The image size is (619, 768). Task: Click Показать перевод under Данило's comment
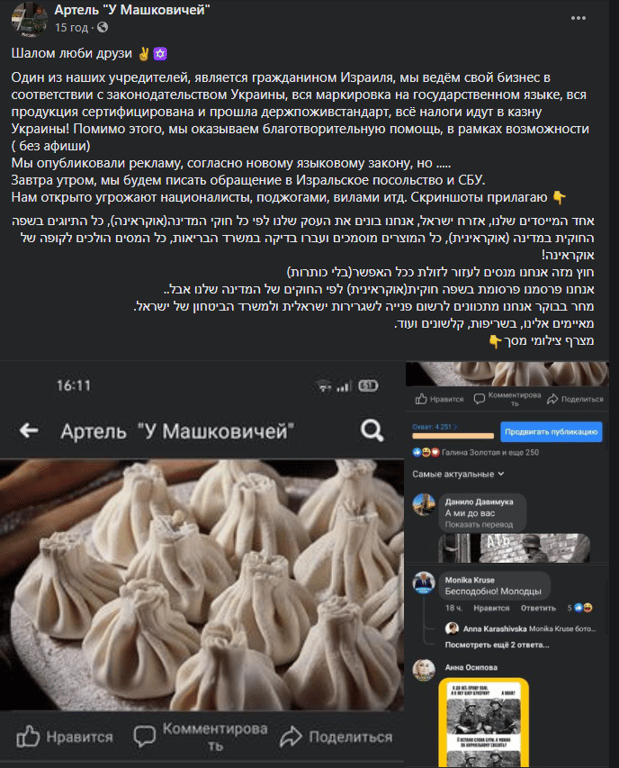coord(478,525)
